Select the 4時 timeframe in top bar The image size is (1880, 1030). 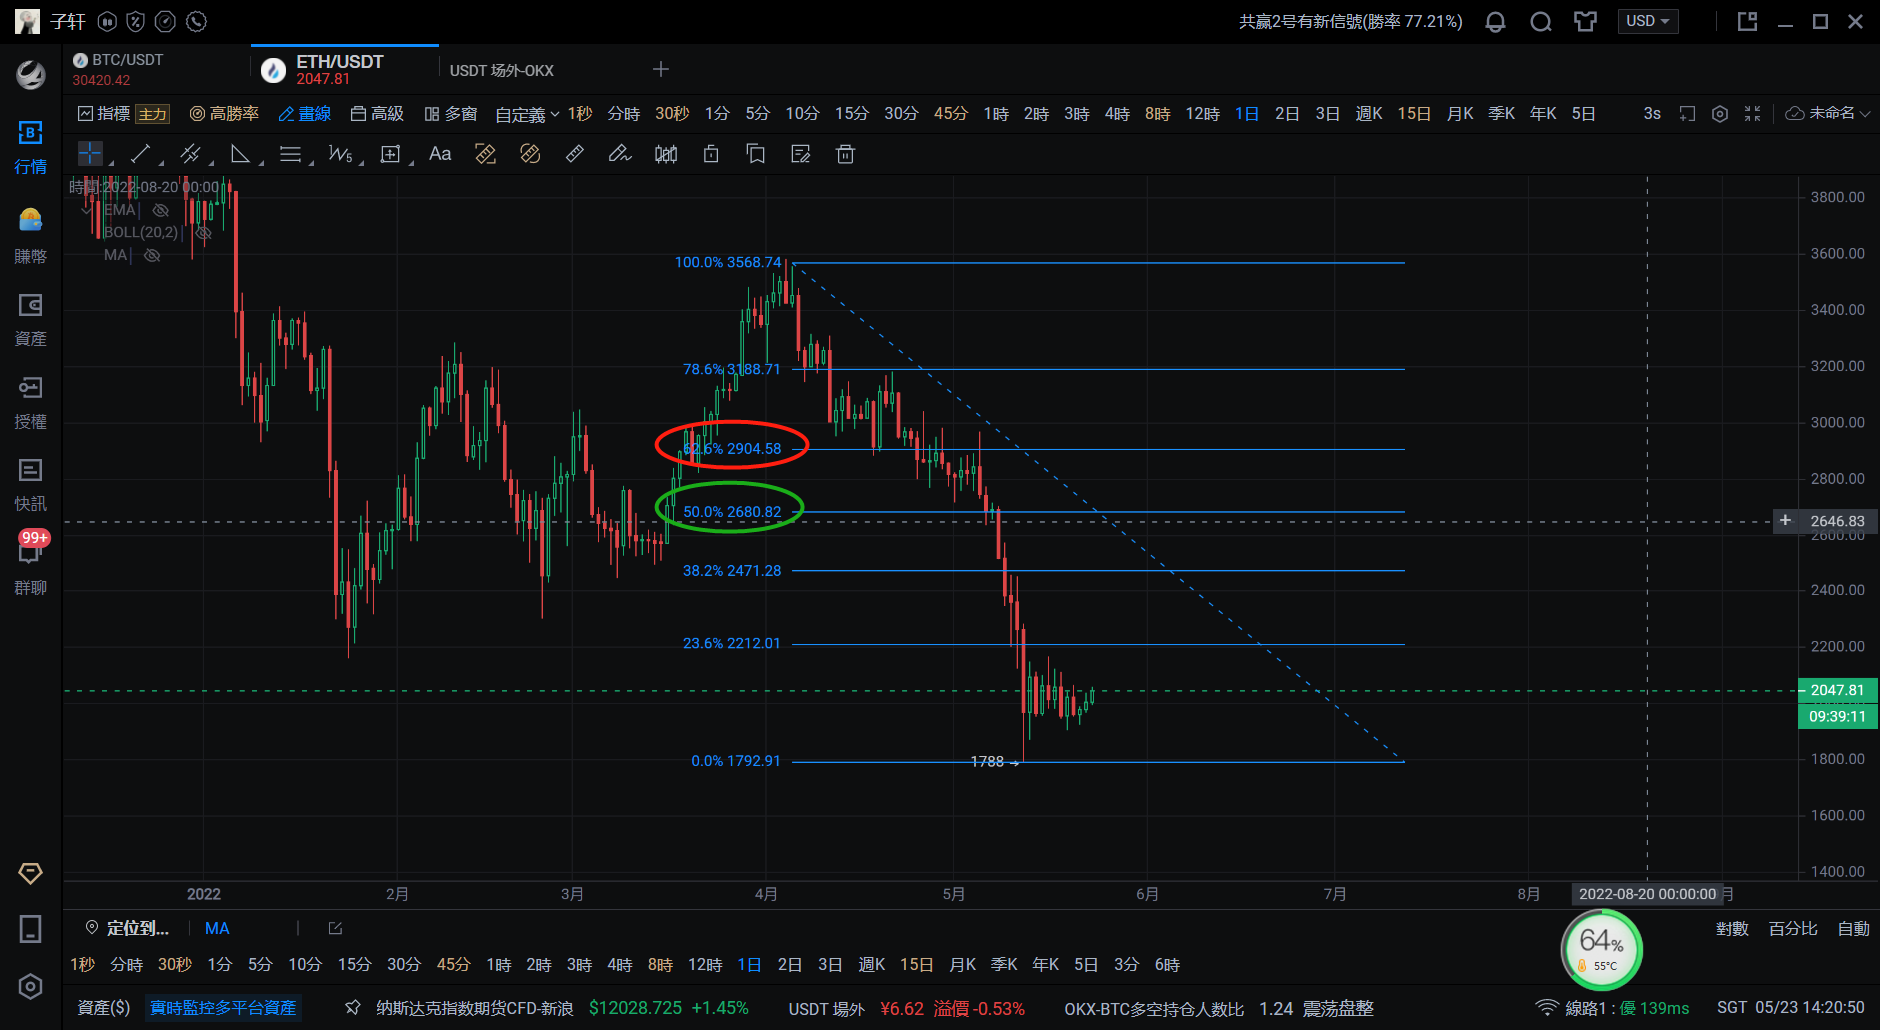point(1117,114)
